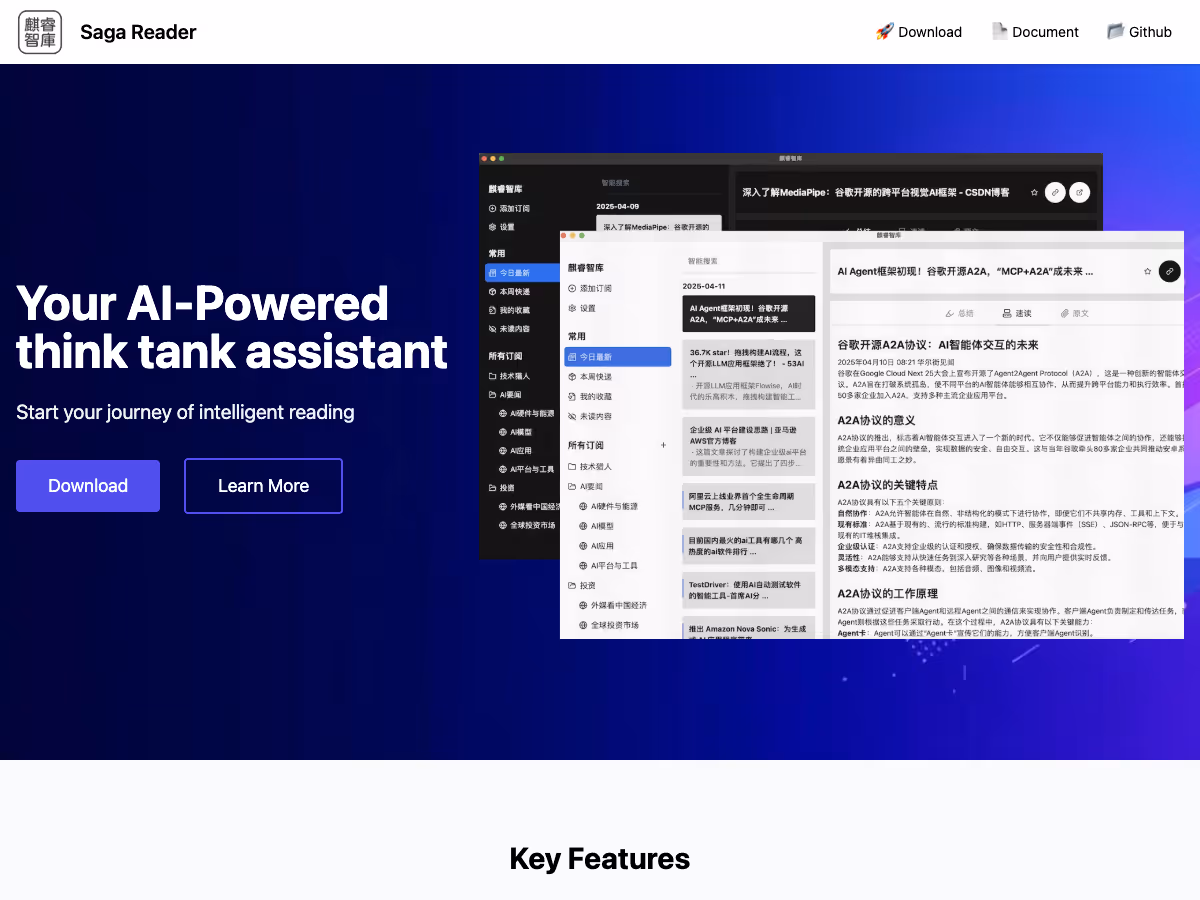Open 我的收藏 in light window sidebar

[590, 397]
